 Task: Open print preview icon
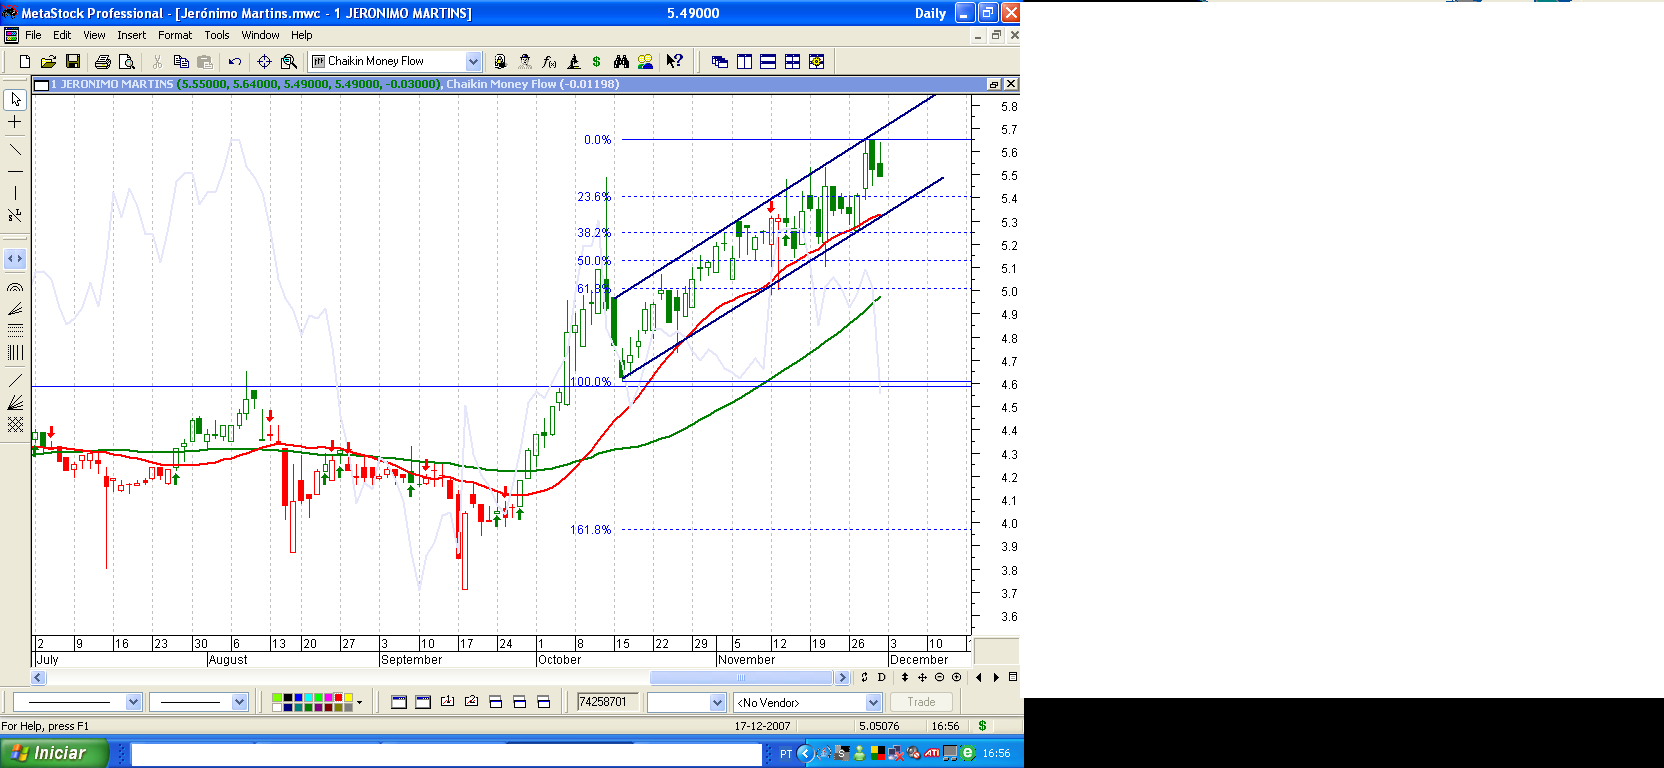tap(126, 62)
